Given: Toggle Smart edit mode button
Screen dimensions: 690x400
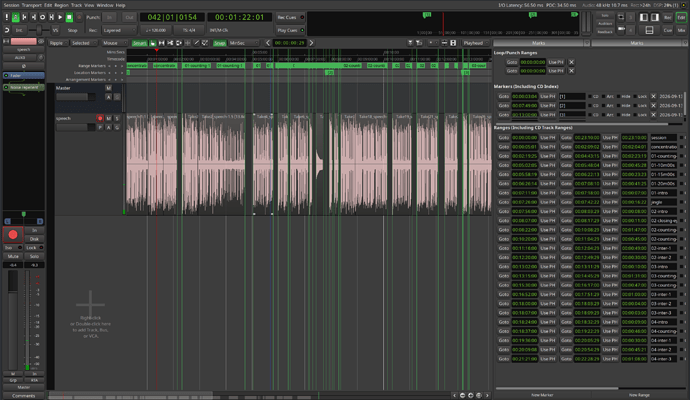Looking at the screenshot, I should point(139,43).
